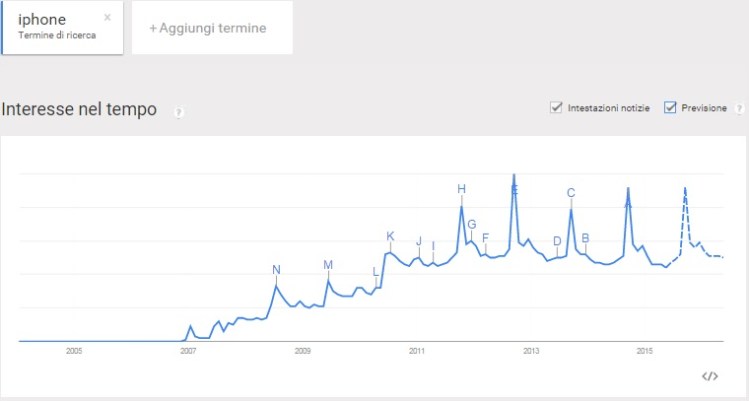
Task: Toggle the Intestazioni notizie checkbox
Action: tap(556, 108)
